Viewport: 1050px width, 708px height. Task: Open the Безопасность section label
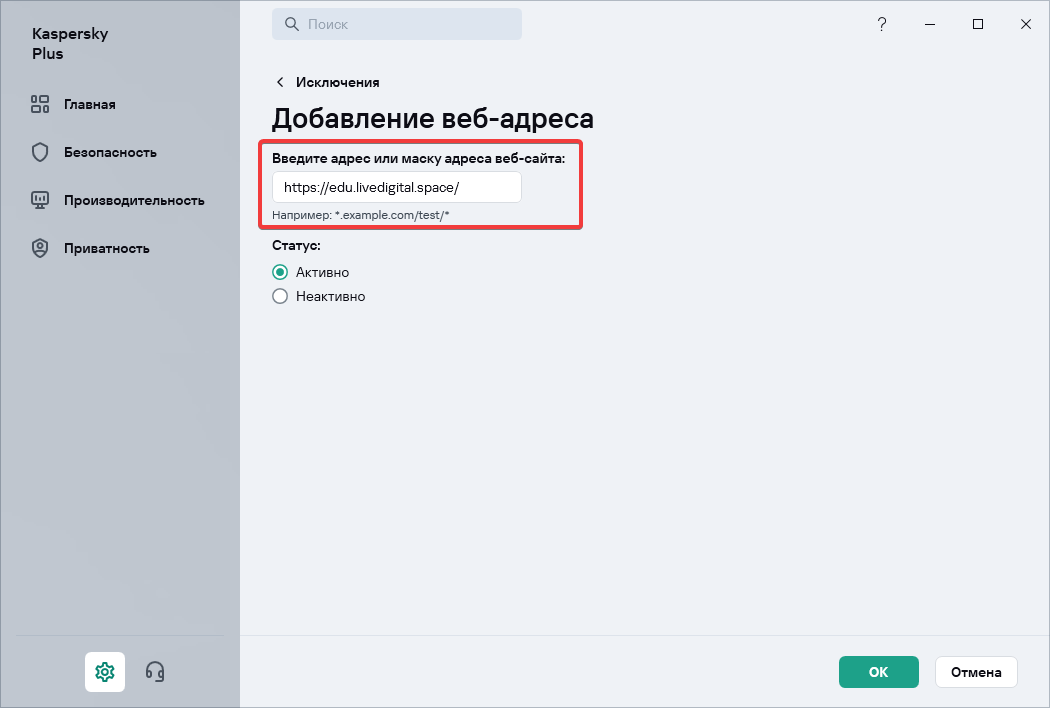point(110,153)
